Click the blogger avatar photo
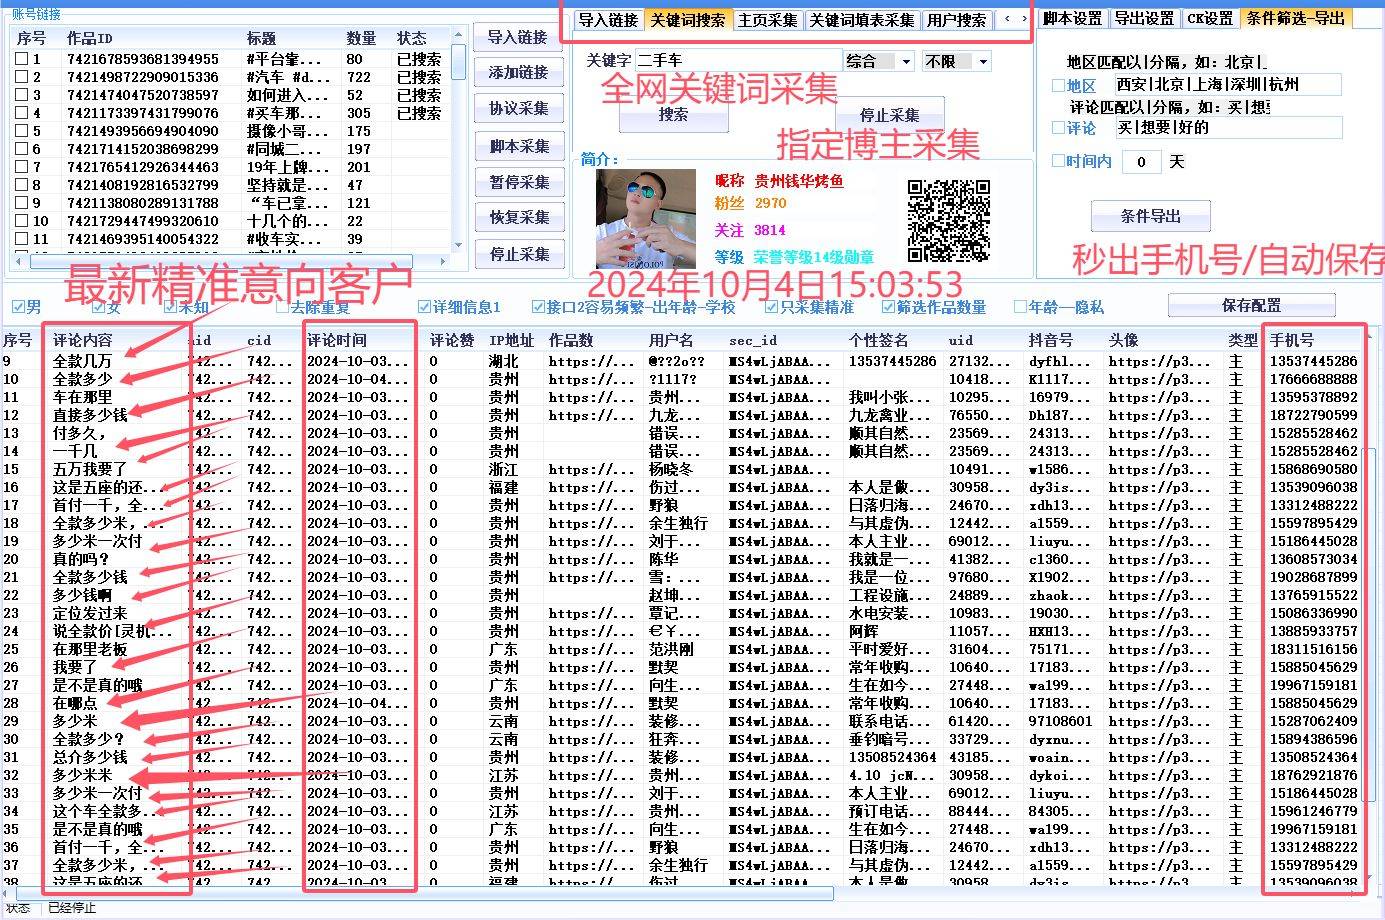 (x=646, y=219)
